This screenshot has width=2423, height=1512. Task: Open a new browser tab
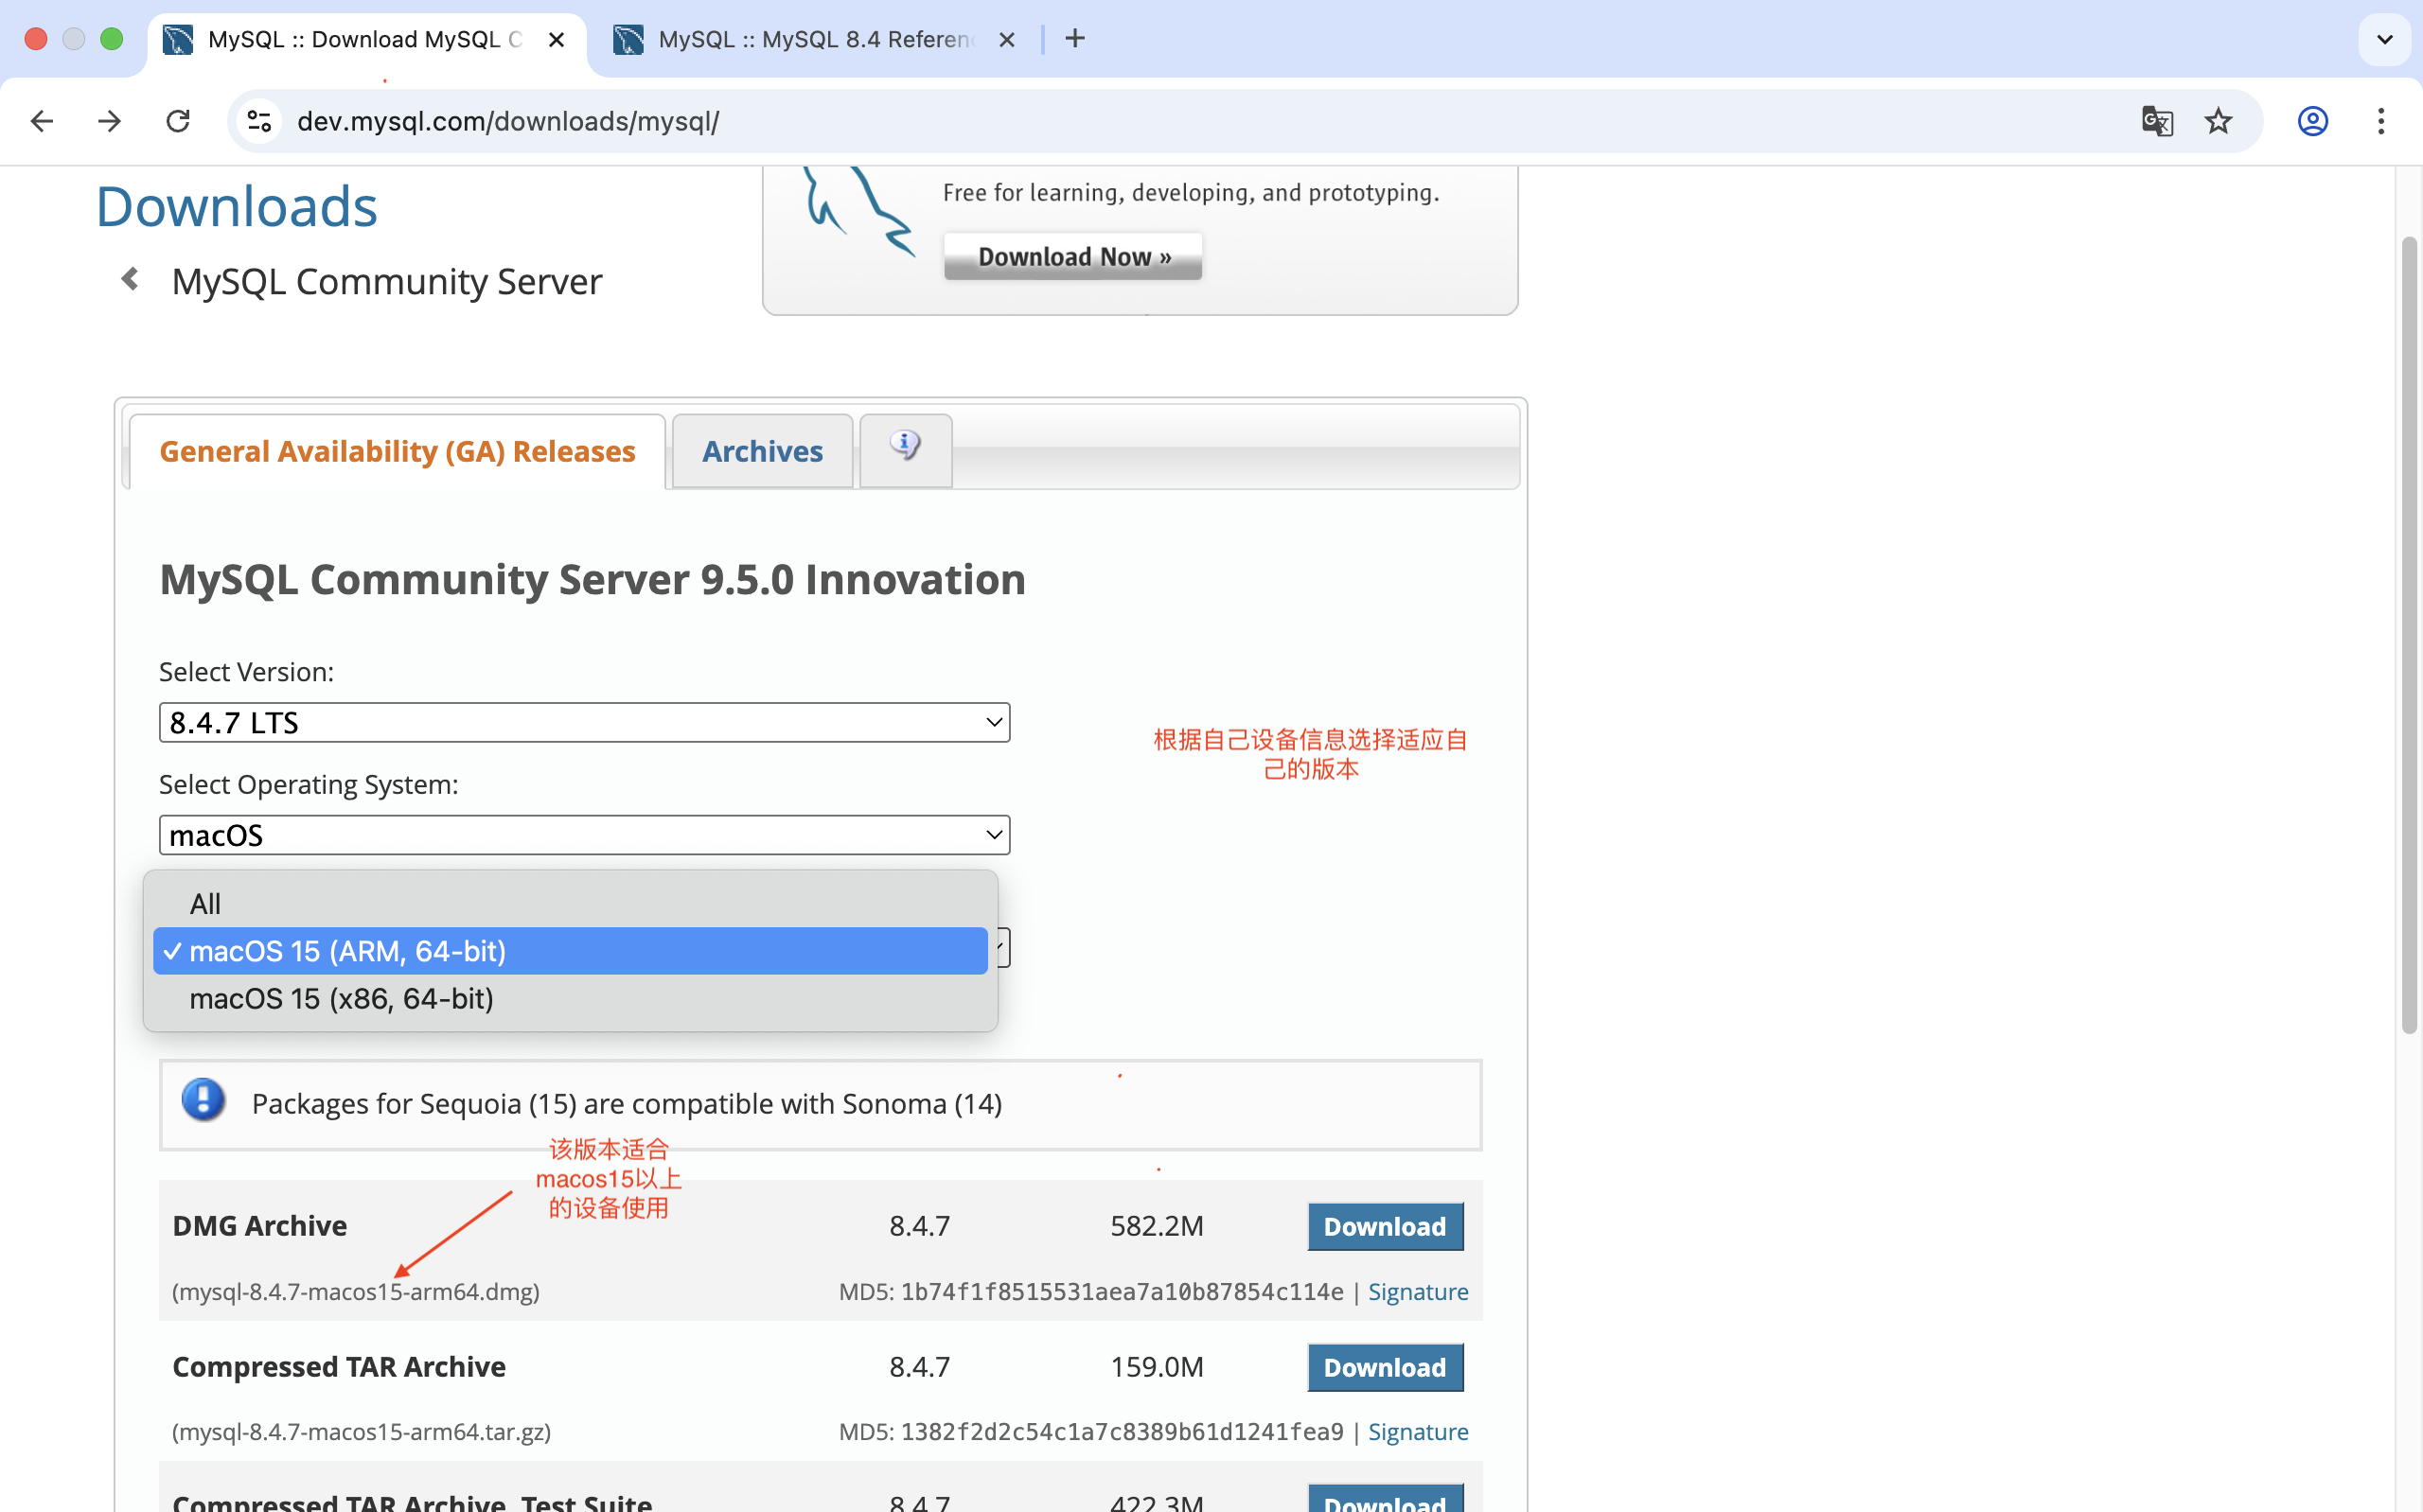click(x=1075, y=39)
